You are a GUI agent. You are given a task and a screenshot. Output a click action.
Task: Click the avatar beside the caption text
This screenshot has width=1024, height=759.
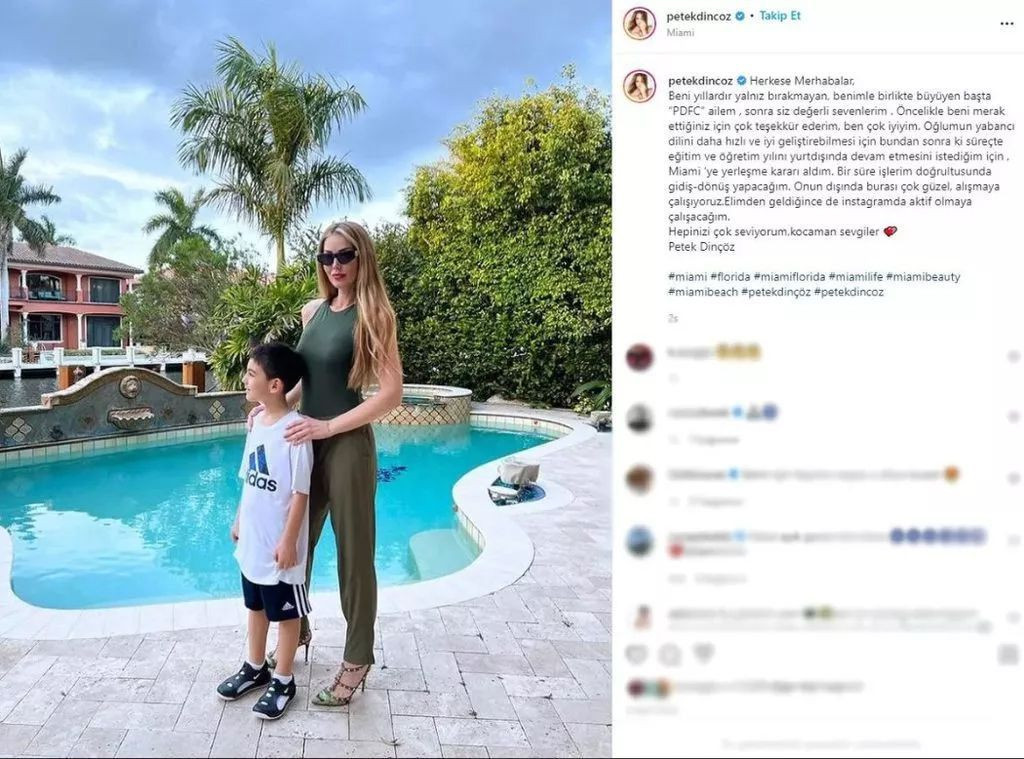(639, 86)
